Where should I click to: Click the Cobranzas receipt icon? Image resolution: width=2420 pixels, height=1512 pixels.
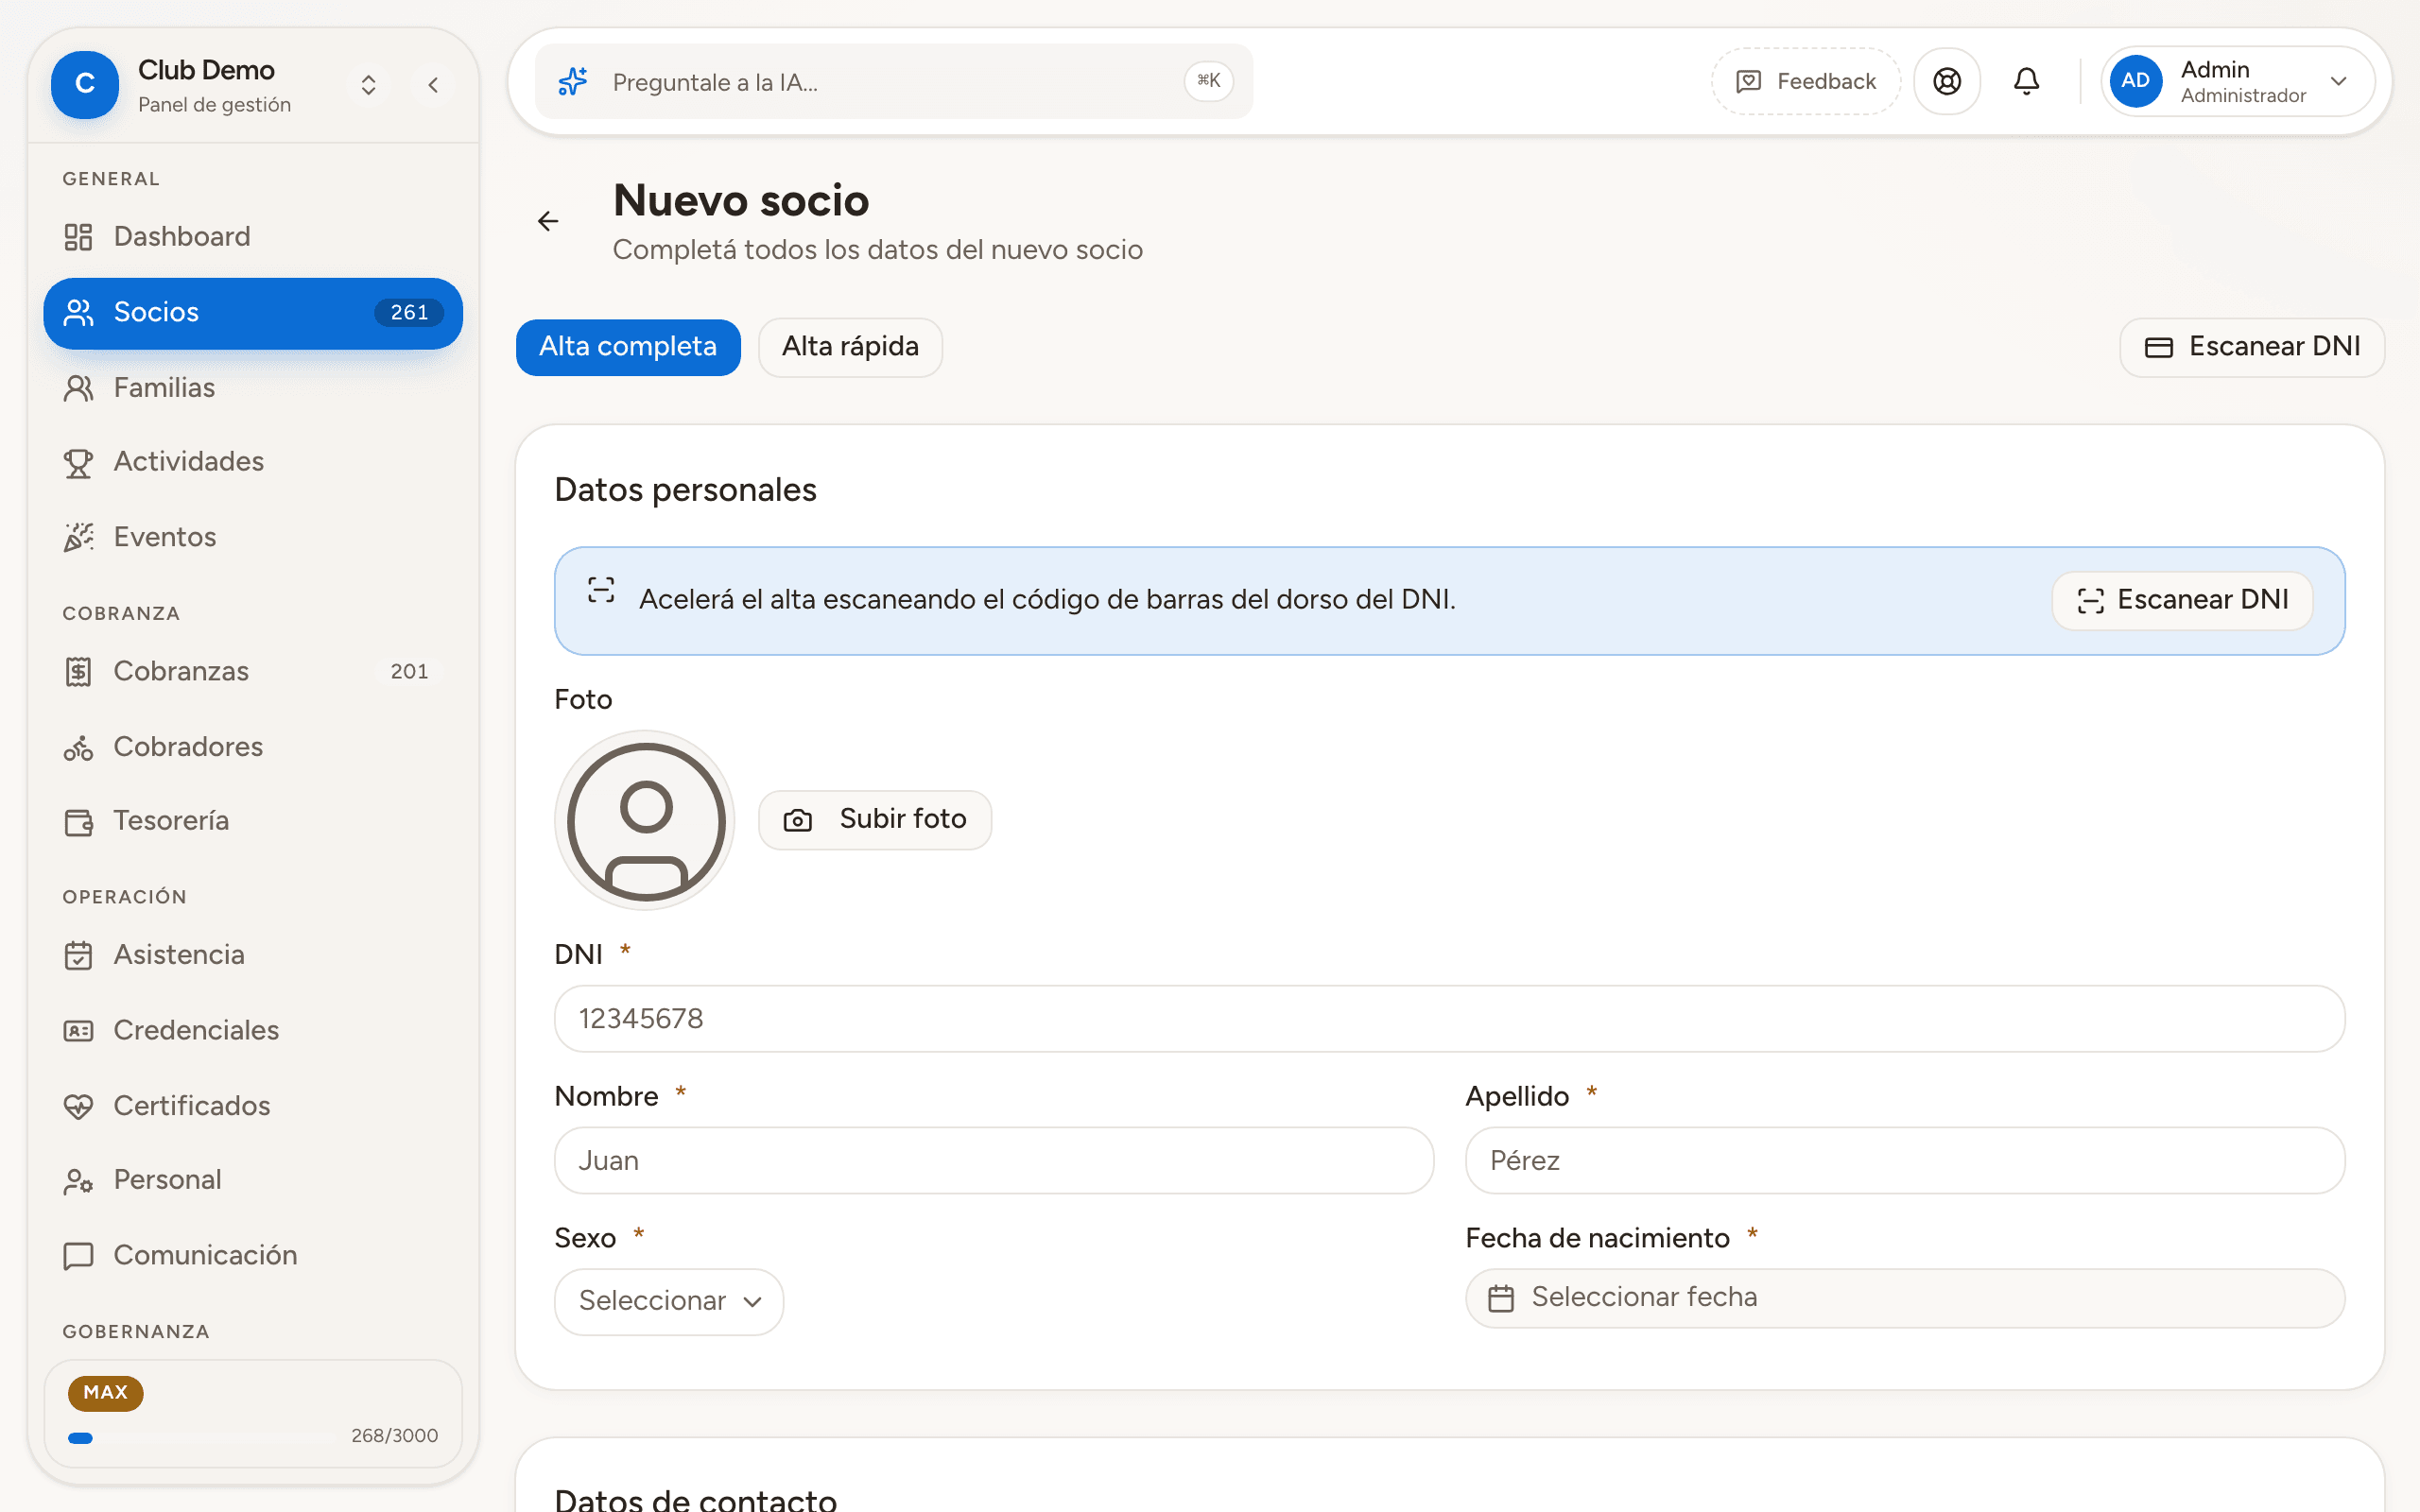coord(78,672)
